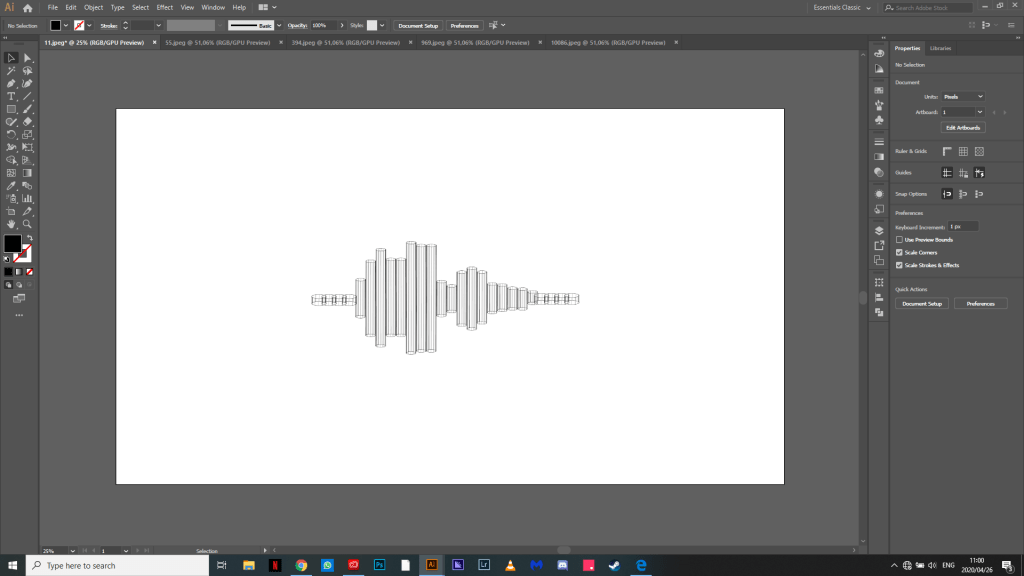Toggle Scale Strokes & Effects checkbox

tap(900, 265)
